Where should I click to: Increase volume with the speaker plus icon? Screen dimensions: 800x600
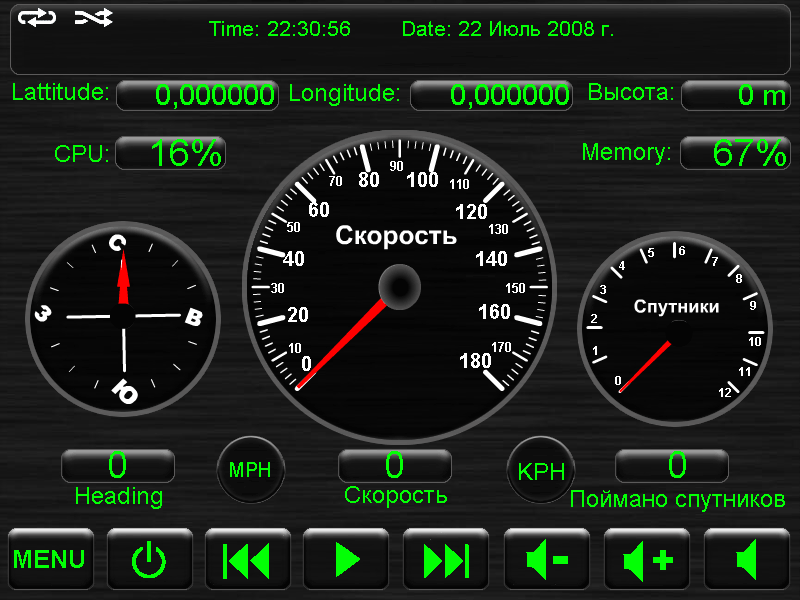[647, 560]
